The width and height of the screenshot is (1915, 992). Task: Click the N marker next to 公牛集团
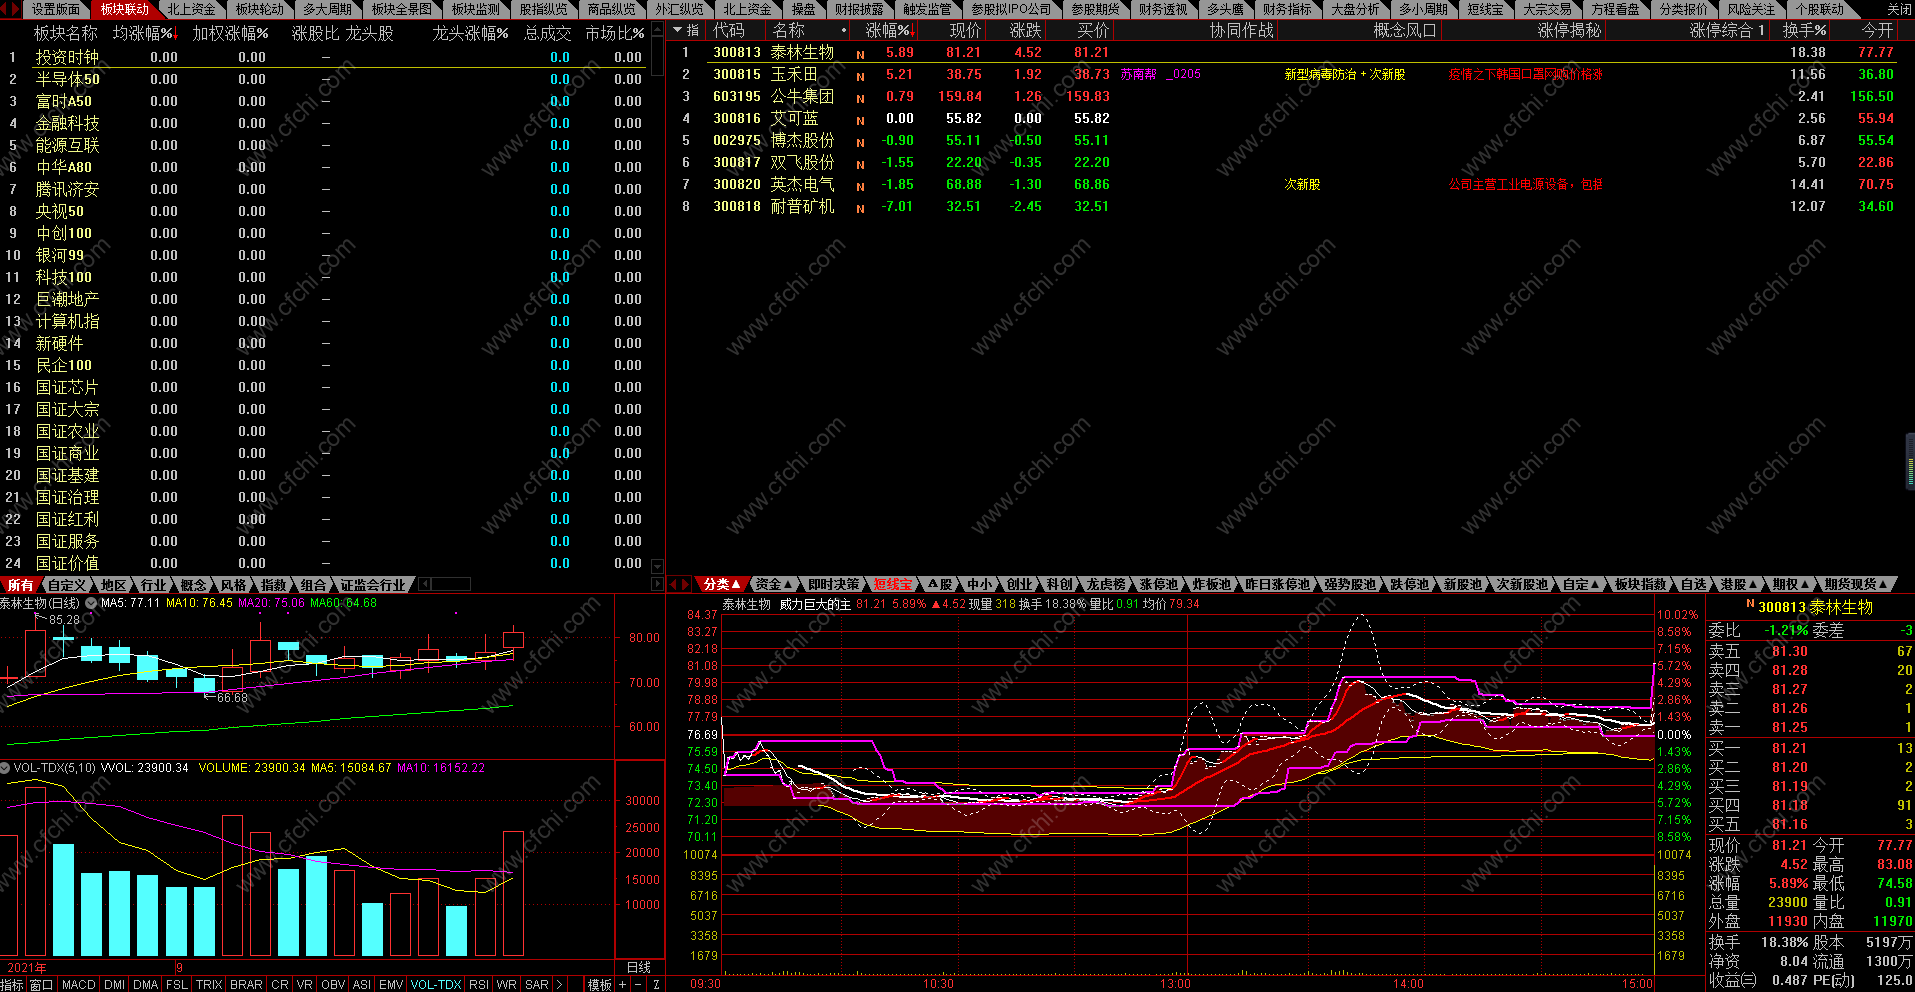click(860, 97)
